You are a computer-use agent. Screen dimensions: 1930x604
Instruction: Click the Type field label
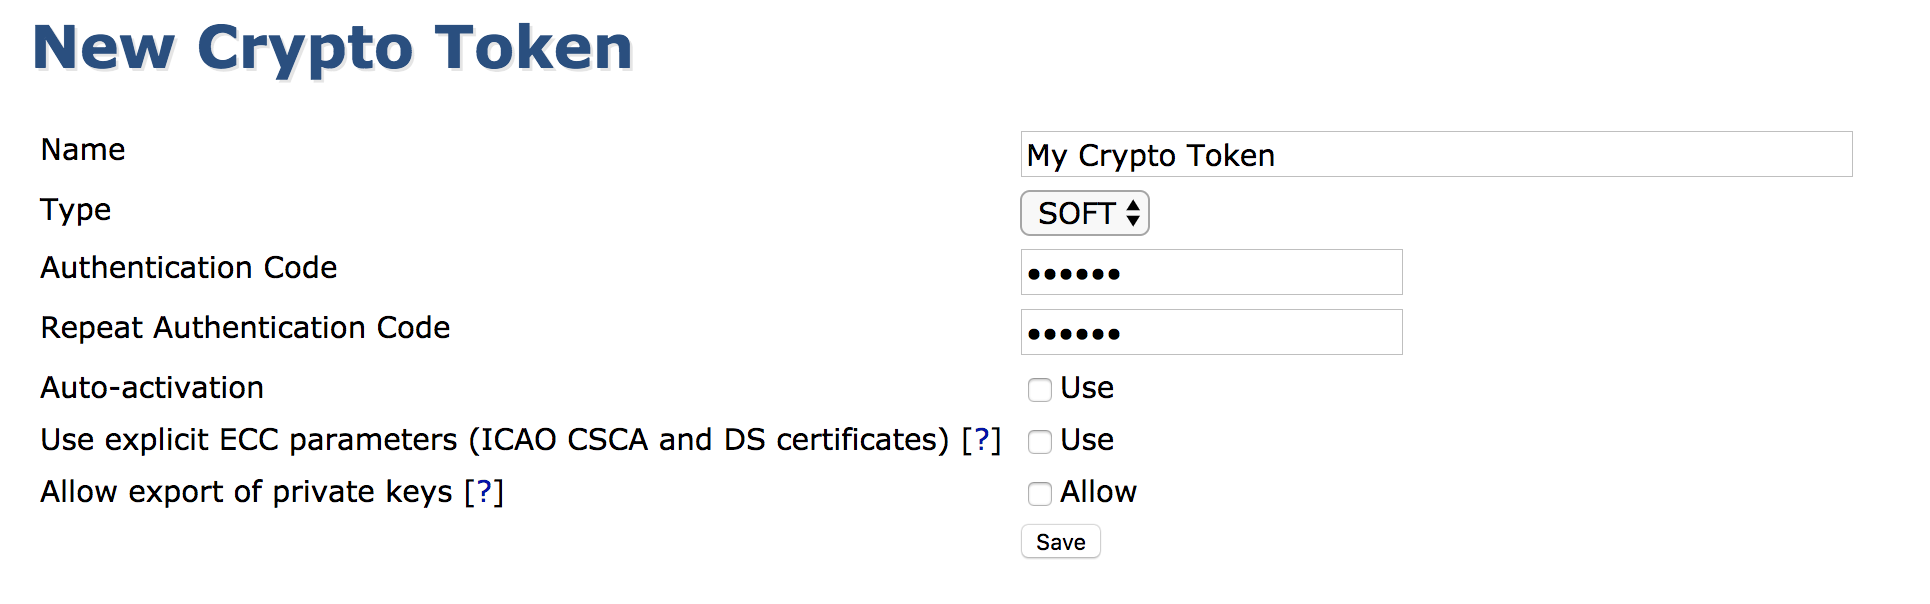click(75, 210)
